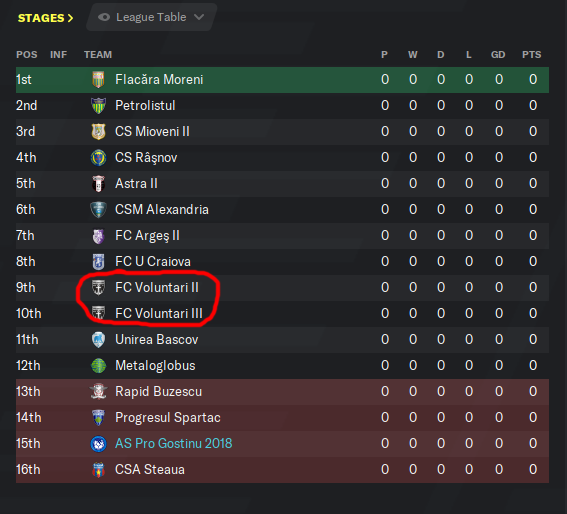Expand the League Table view dropdown
The image size is (567, 514).
[151, 17]
